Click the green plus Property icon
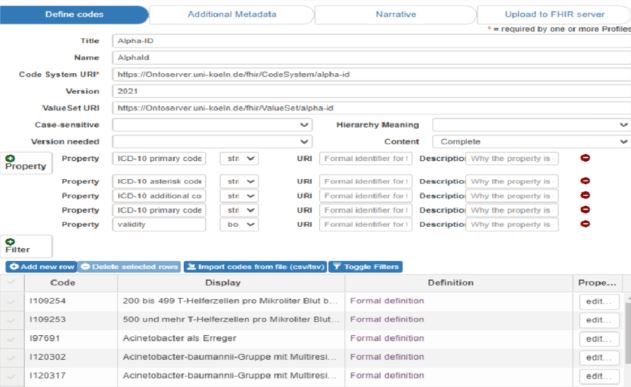The height and width of the screenshot is (387, 631). click(10, 159)
